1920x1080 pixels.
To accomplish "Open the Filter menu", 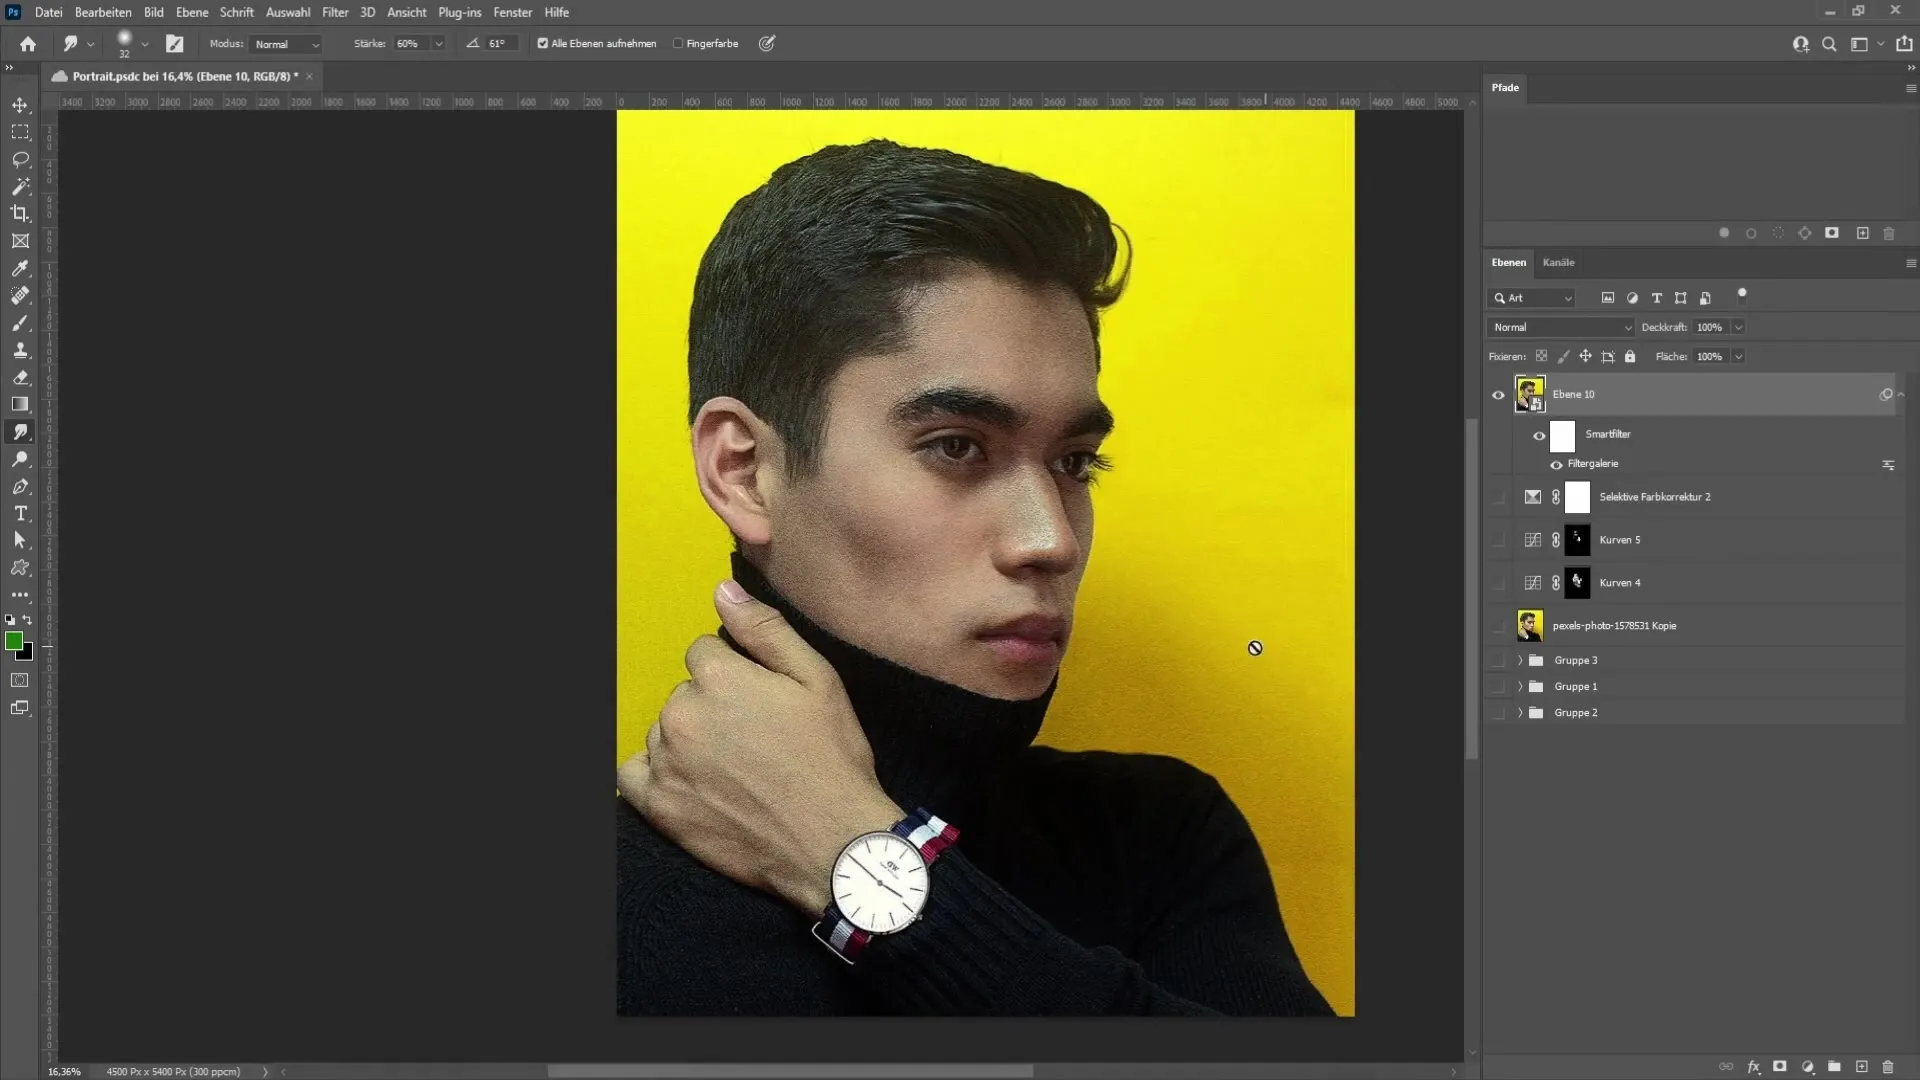I will tap(335, 12).
